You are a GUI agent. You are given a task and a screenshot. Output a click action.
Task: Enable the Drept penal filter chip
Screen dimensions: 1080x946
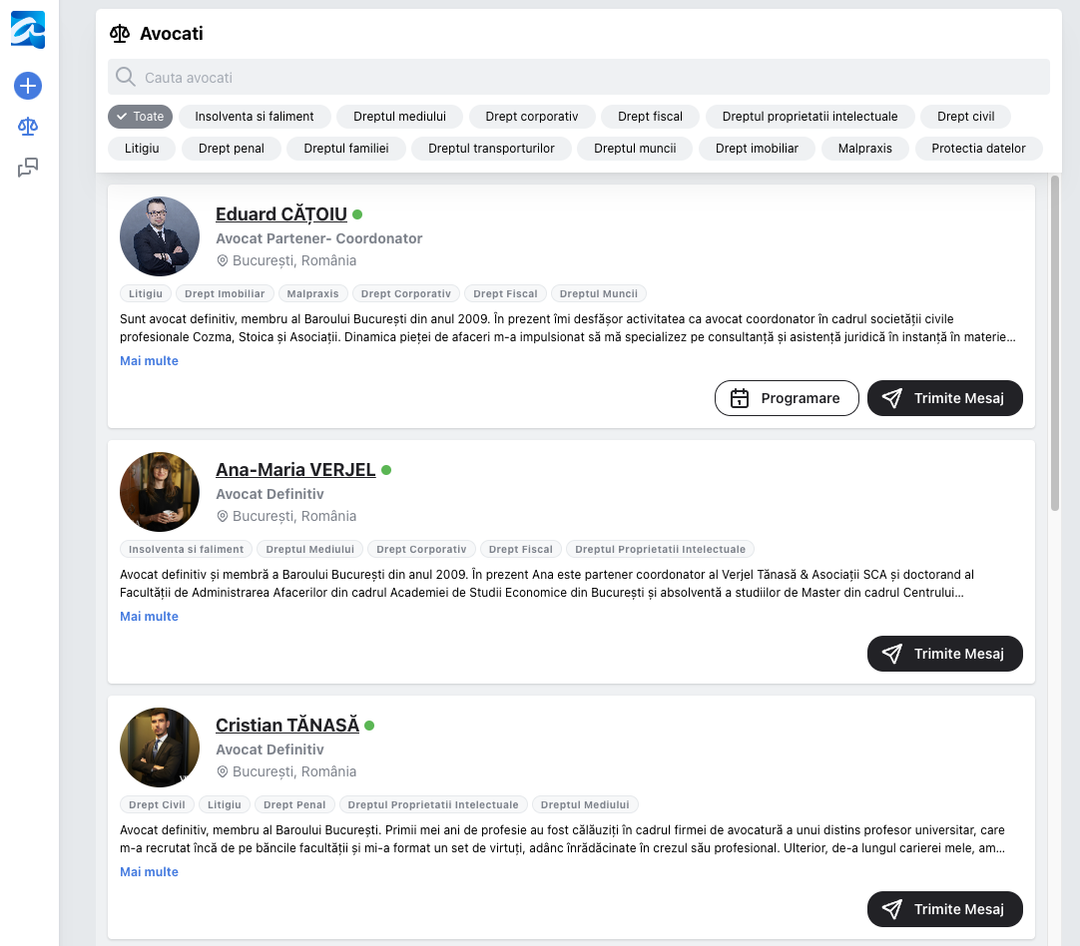click(231, 148)
